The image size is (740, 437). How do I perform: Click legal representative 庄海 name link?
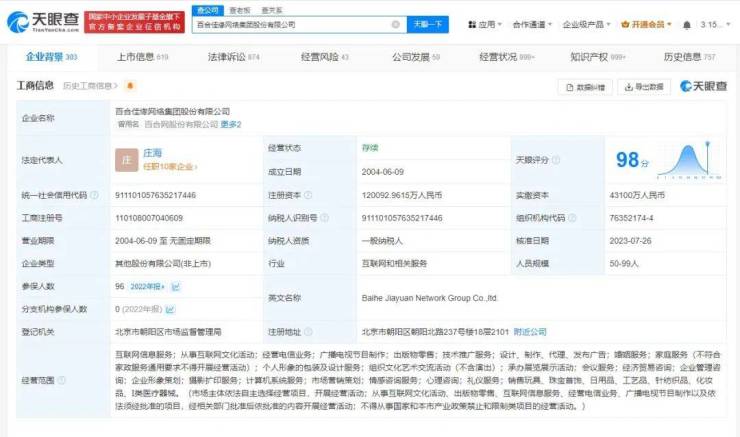(x=152, y=153)
